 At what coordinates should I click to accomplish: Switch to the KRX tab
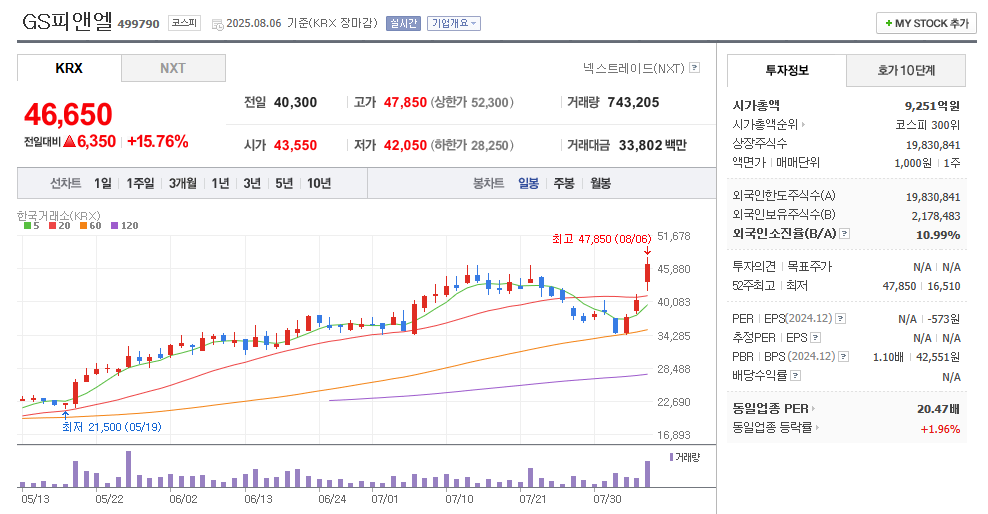coord(69,68)
